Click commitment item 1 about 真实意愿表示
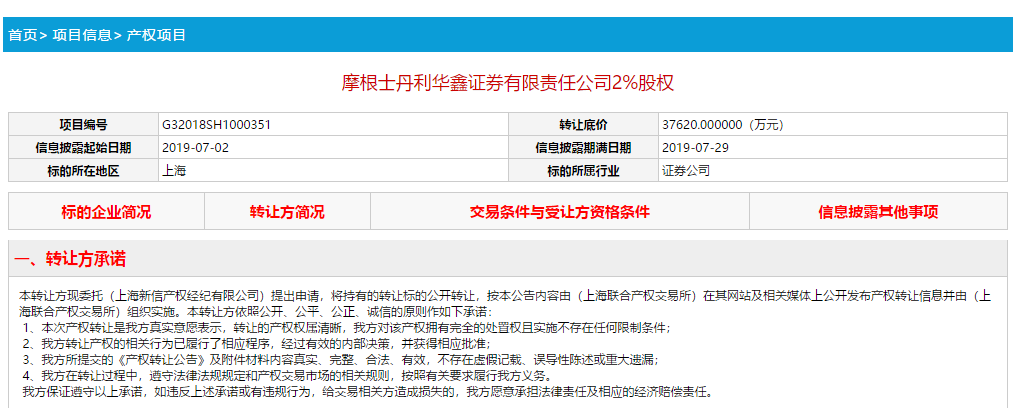1015x408 pixels. 346,328
